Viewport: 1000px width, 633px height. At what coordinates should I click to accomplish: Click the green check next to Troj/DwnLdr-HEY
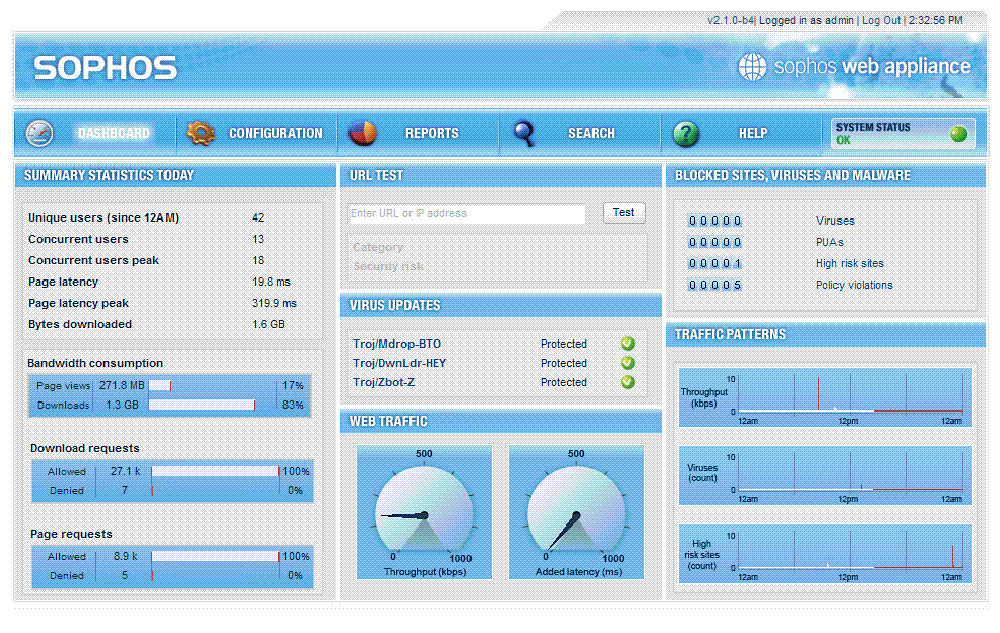[x=628, y=363]
